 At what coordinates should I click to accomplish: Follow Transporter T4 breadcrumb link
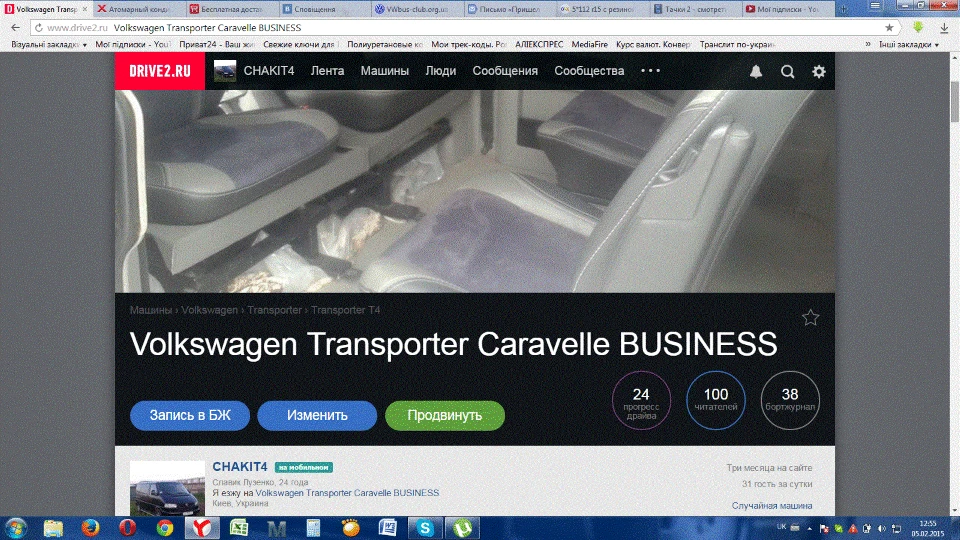(x=345, y=310)
